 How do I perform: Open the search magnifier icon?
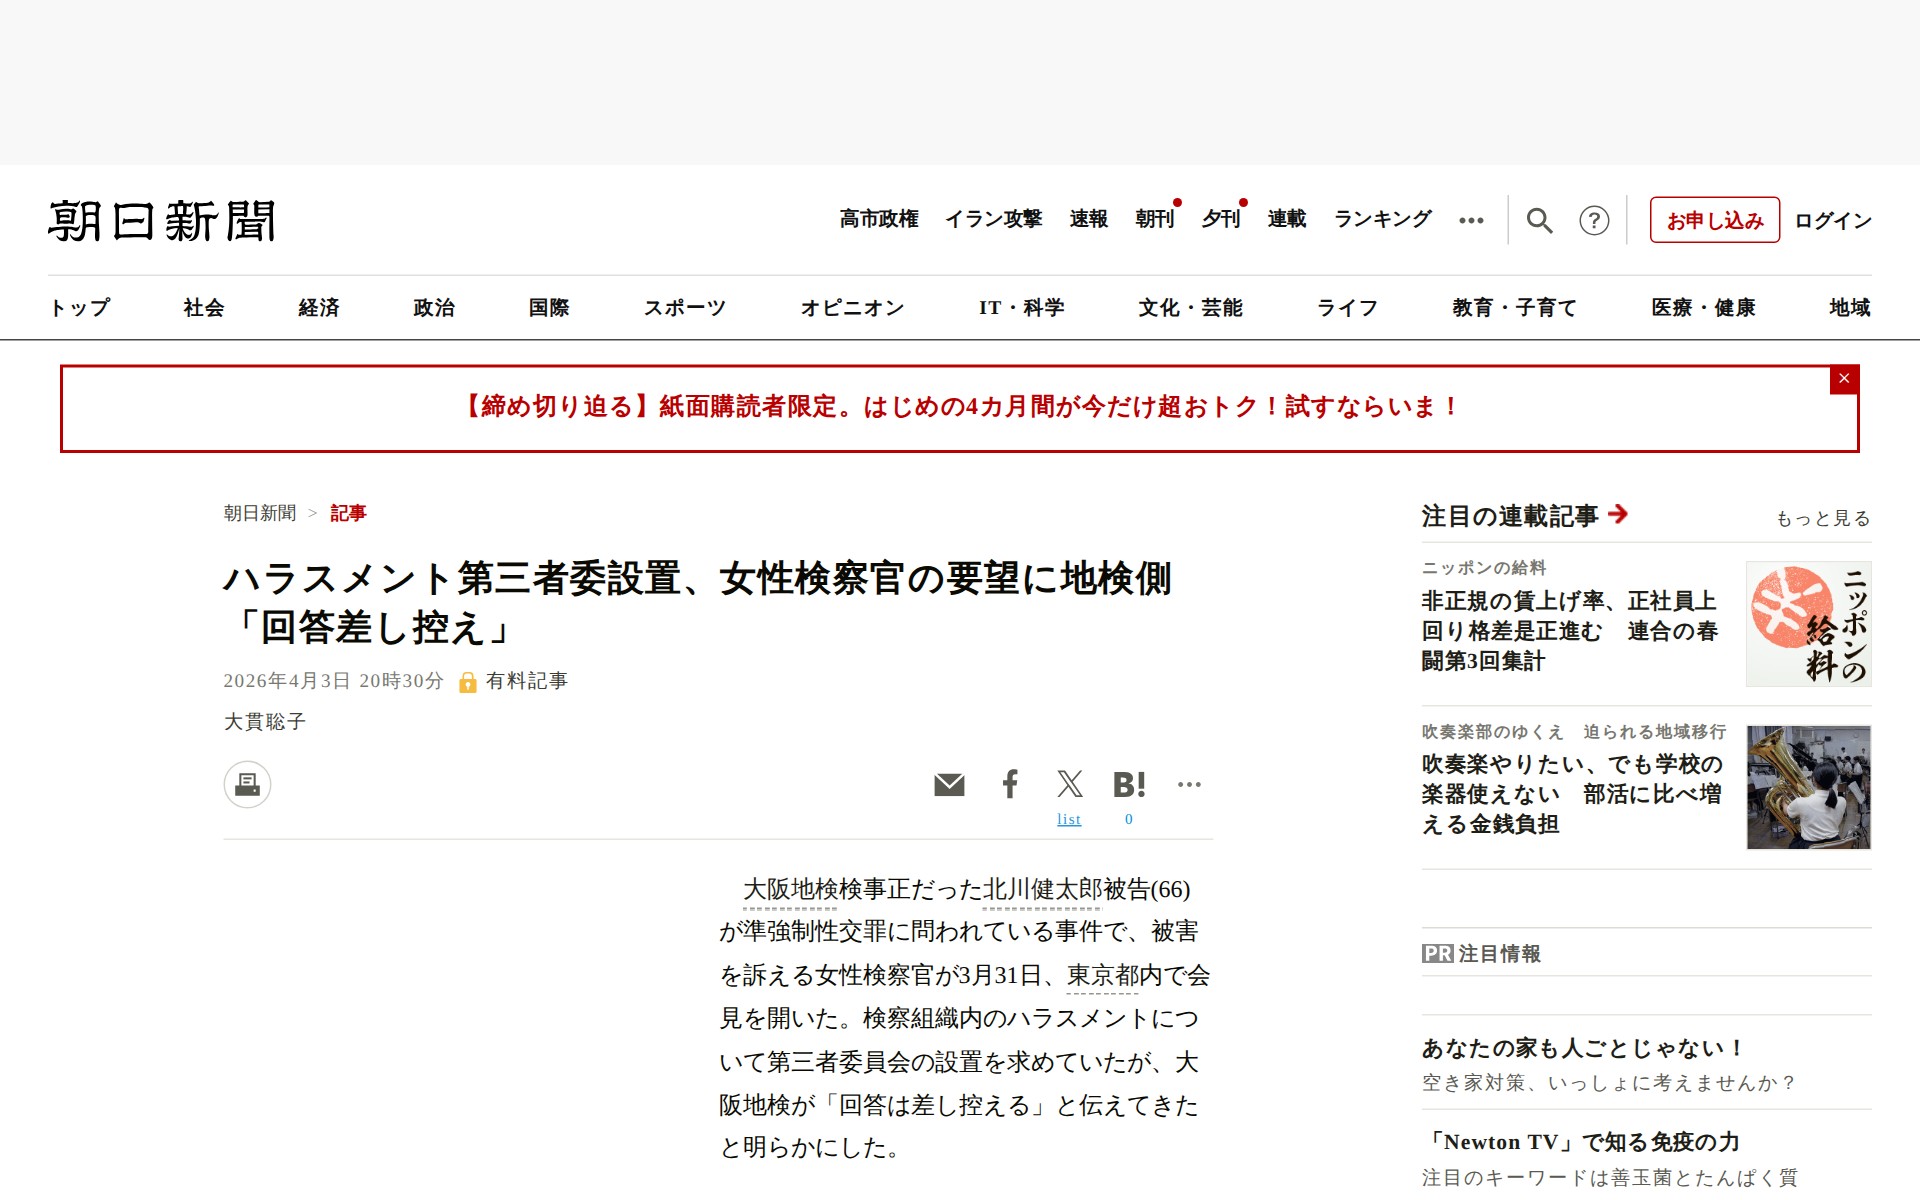pyautogui.click(x=1539, y=220)
